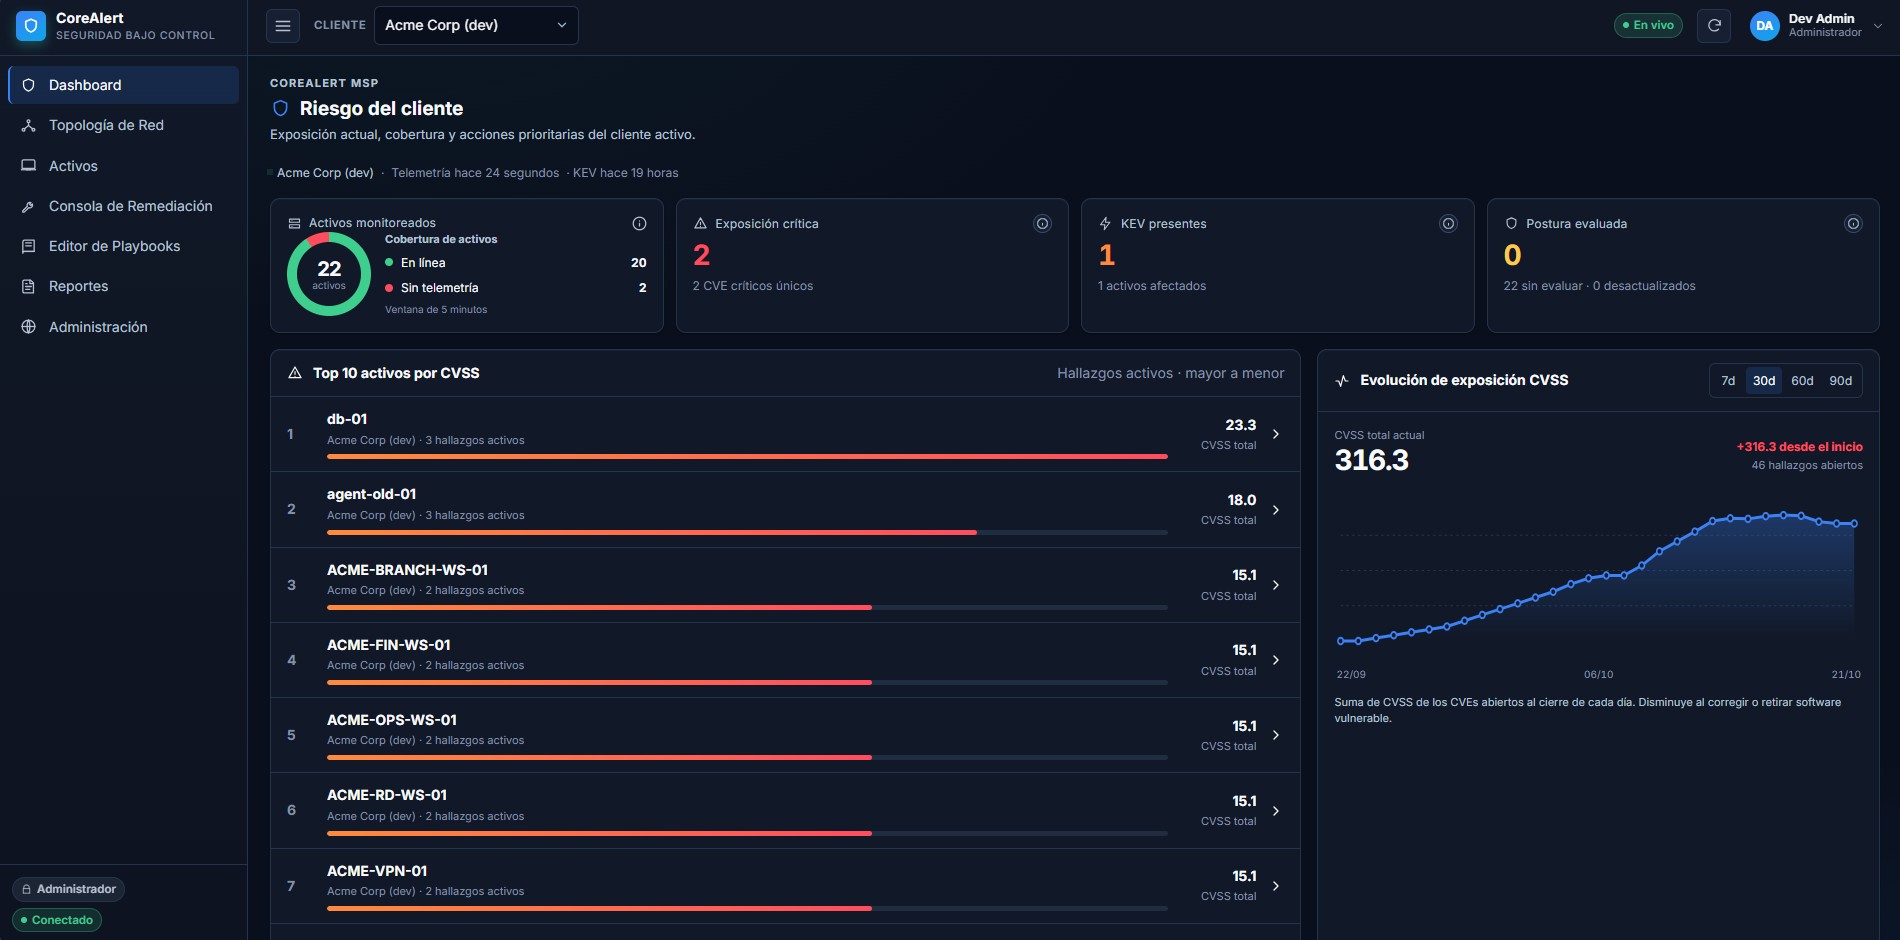
Task: Switch chart range to 90d
Action: pos(1841,381)
